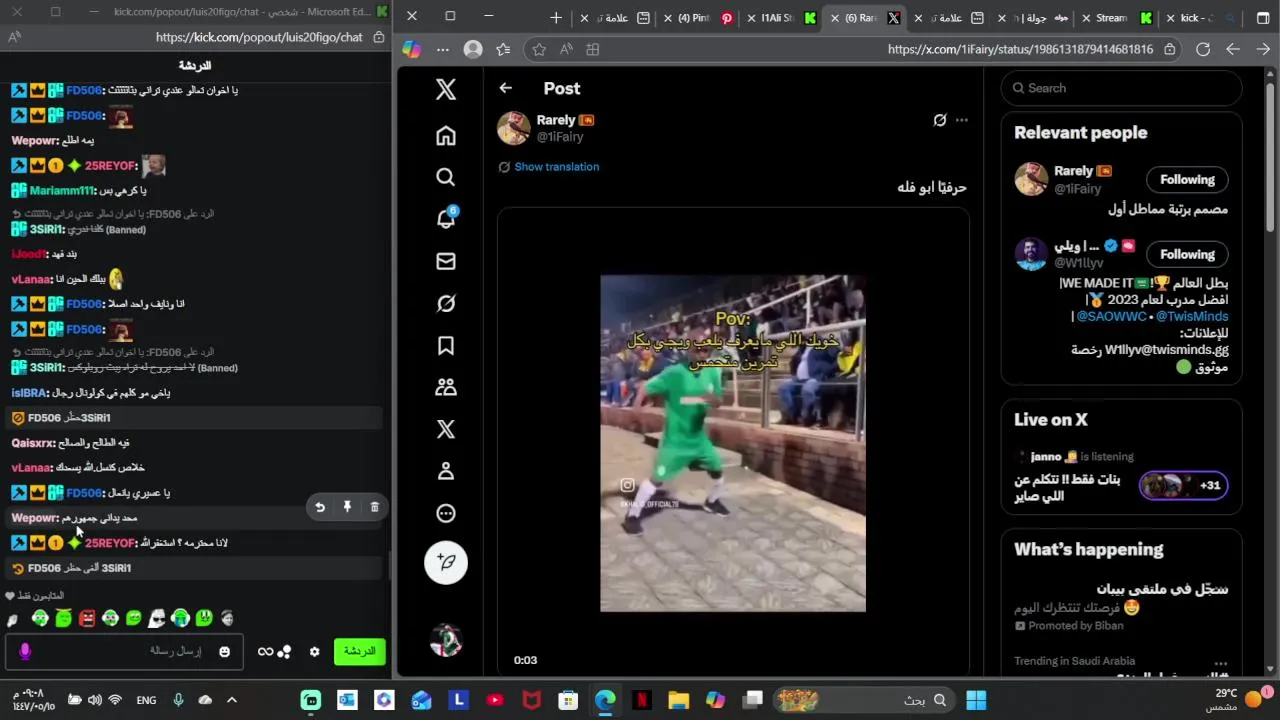Open account avatar at X sidebar bottom

pyautogui.click(x=446, y=640)
